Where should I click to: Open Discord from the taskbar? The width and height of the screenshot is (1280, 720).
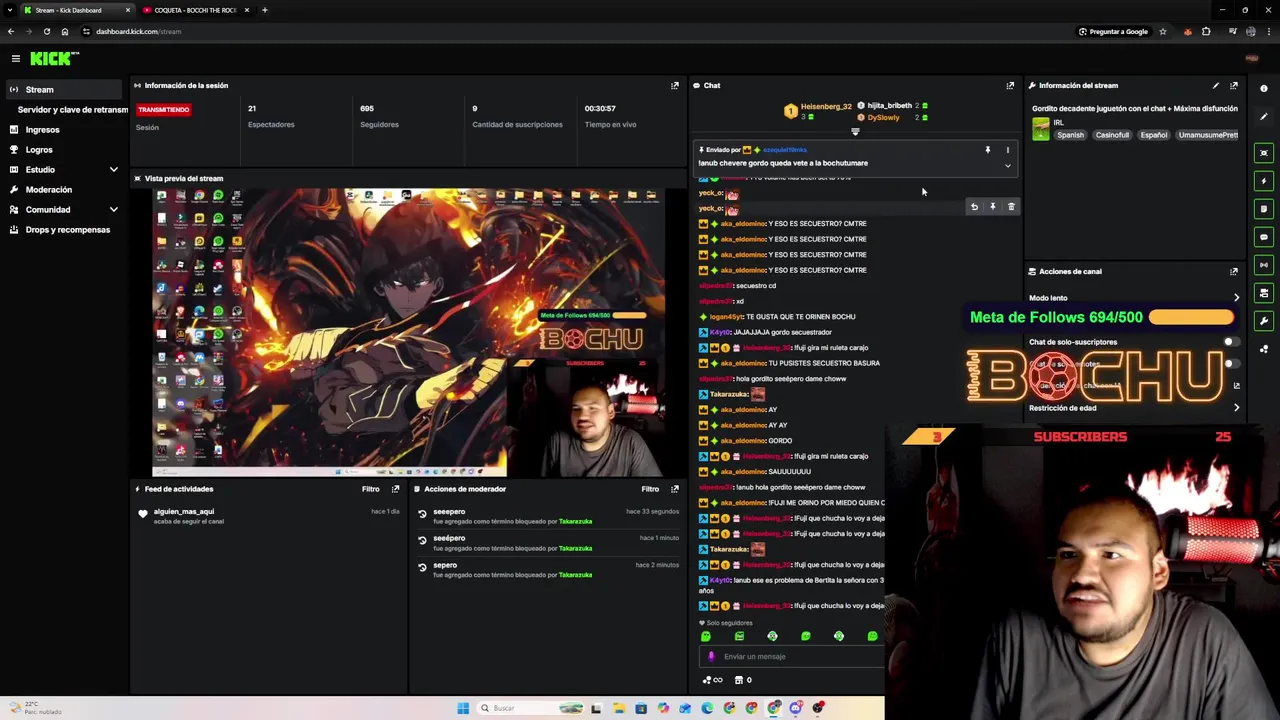point(796,709)
